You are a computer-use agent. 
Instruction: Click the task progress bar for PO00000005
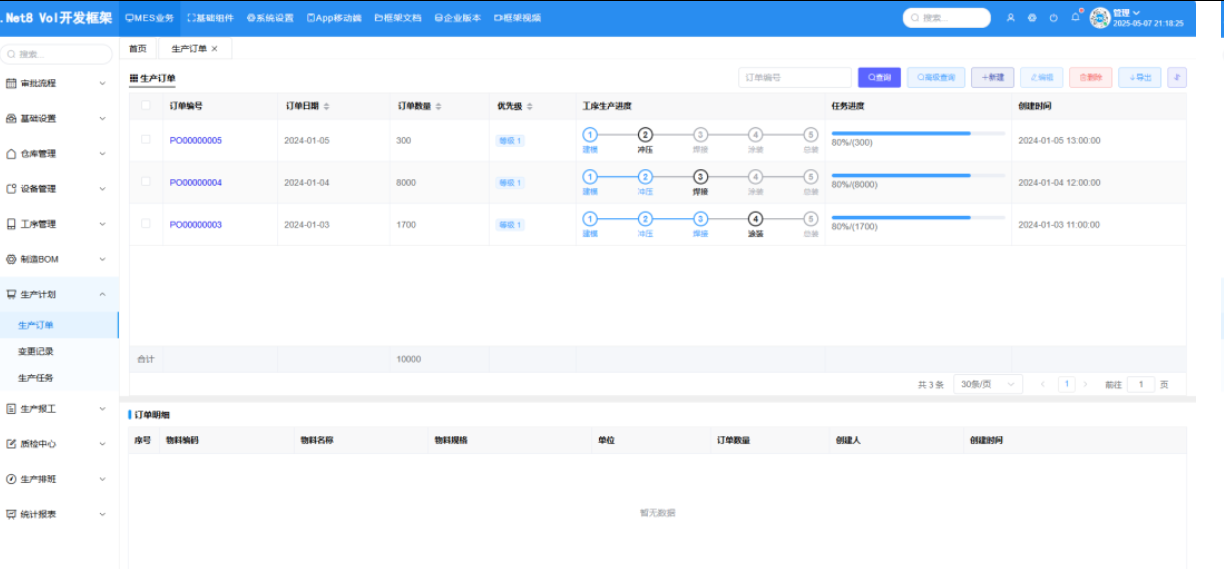pos(917,133)
